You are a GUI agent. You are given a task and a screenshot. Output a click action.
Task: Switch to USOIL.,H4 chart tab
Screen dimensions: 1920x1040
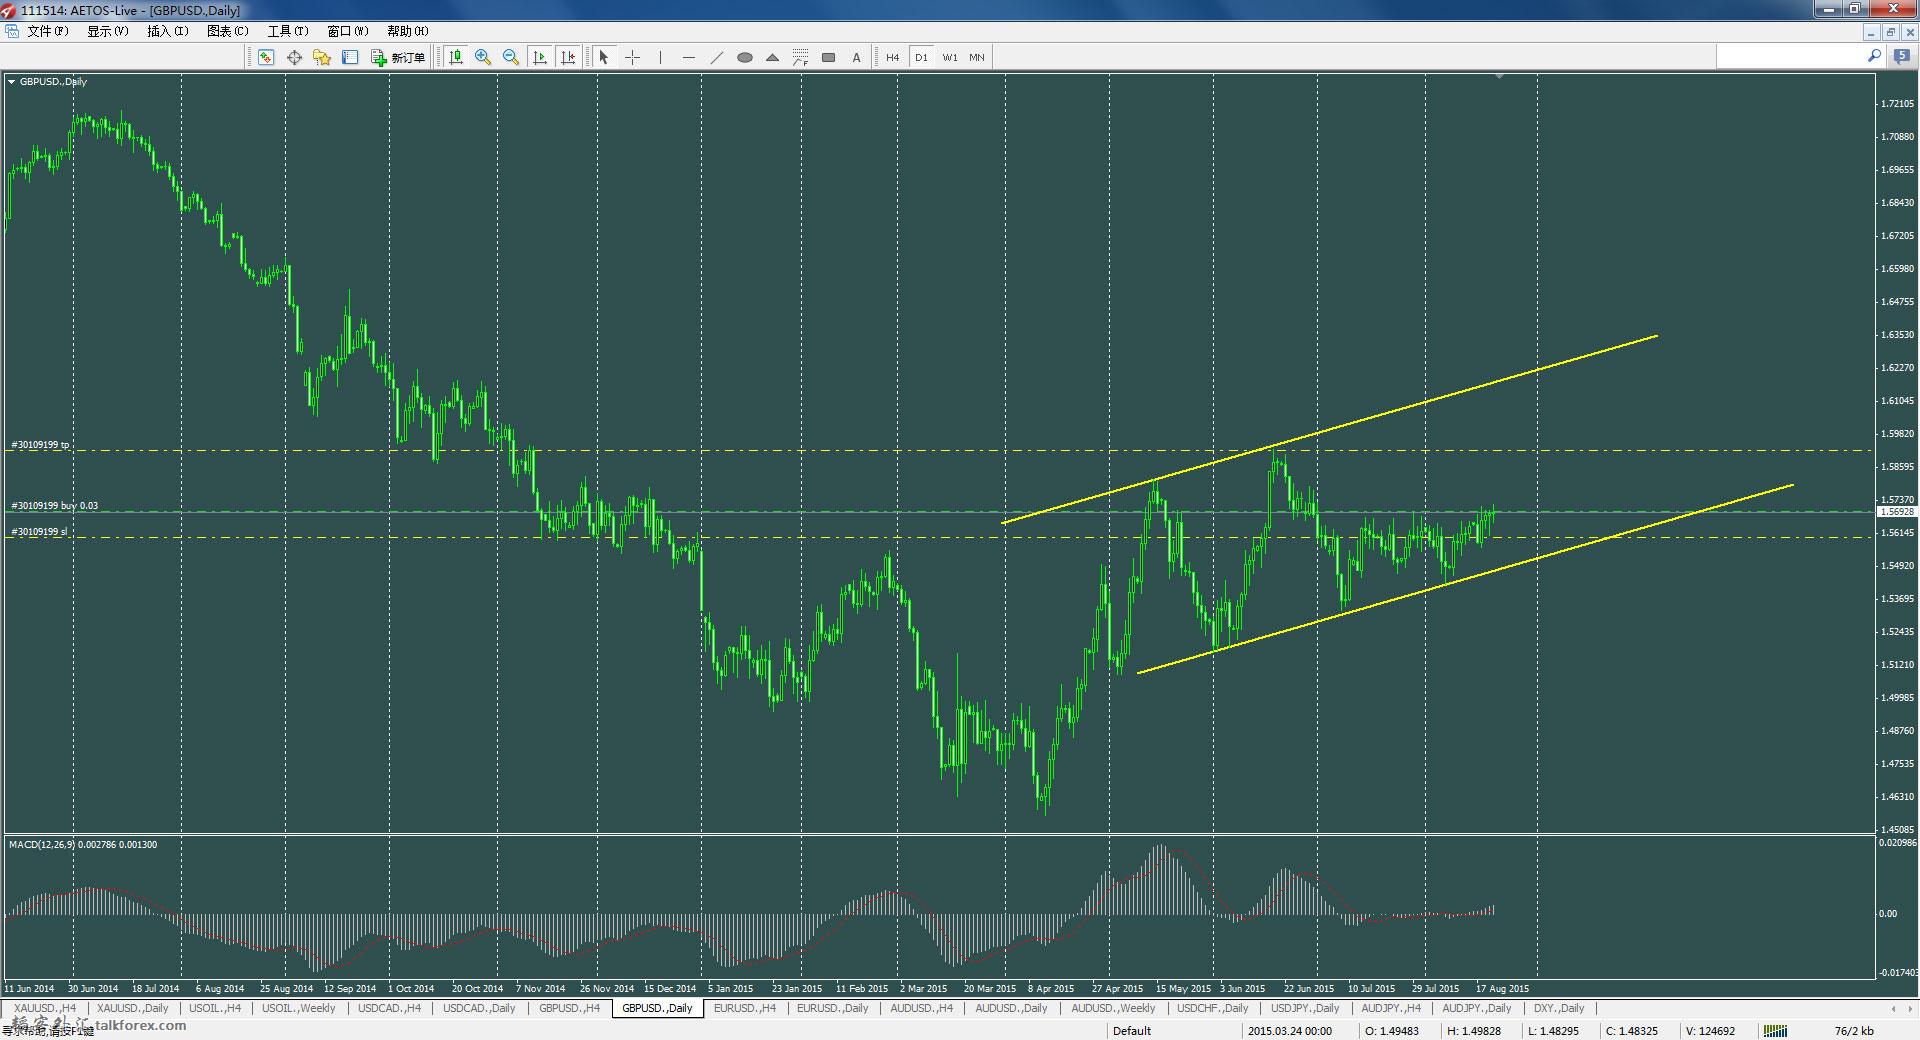pyautogui.click(x=215, y=1008)
